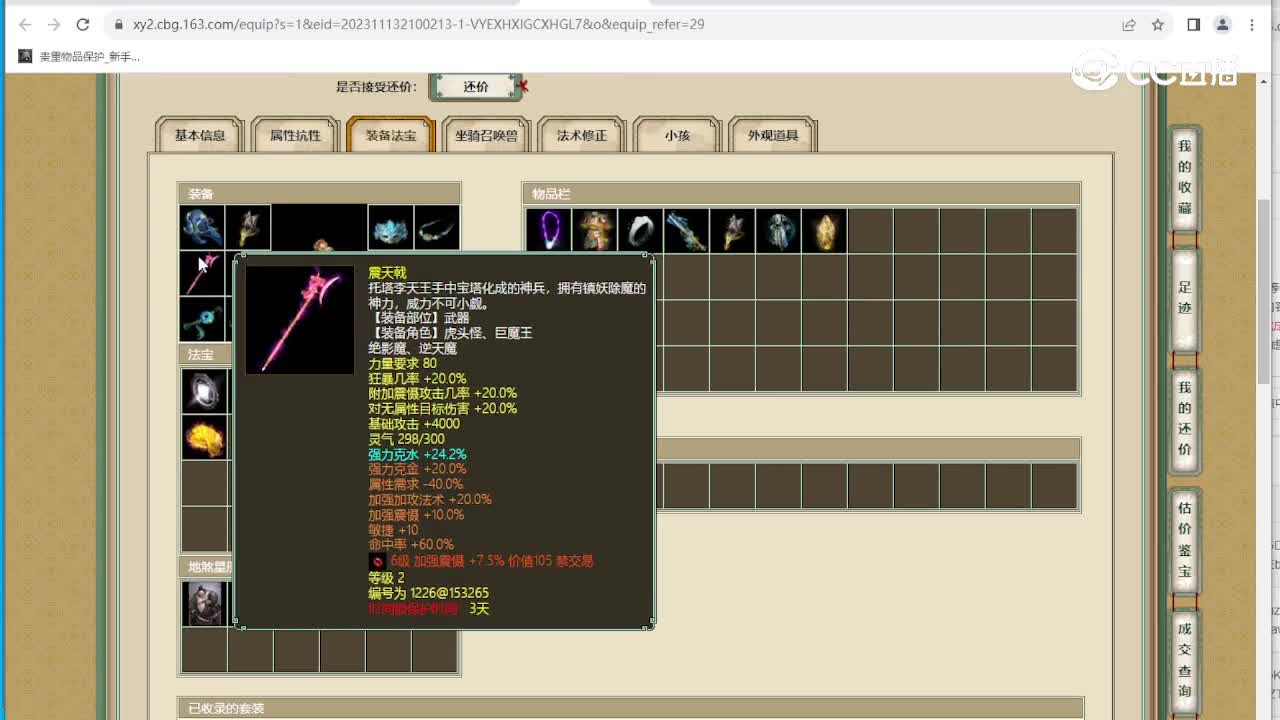Click the 基础攻击 +4000 line
The height and width of the screenshot is (720, 1280).
coord(414,424)
